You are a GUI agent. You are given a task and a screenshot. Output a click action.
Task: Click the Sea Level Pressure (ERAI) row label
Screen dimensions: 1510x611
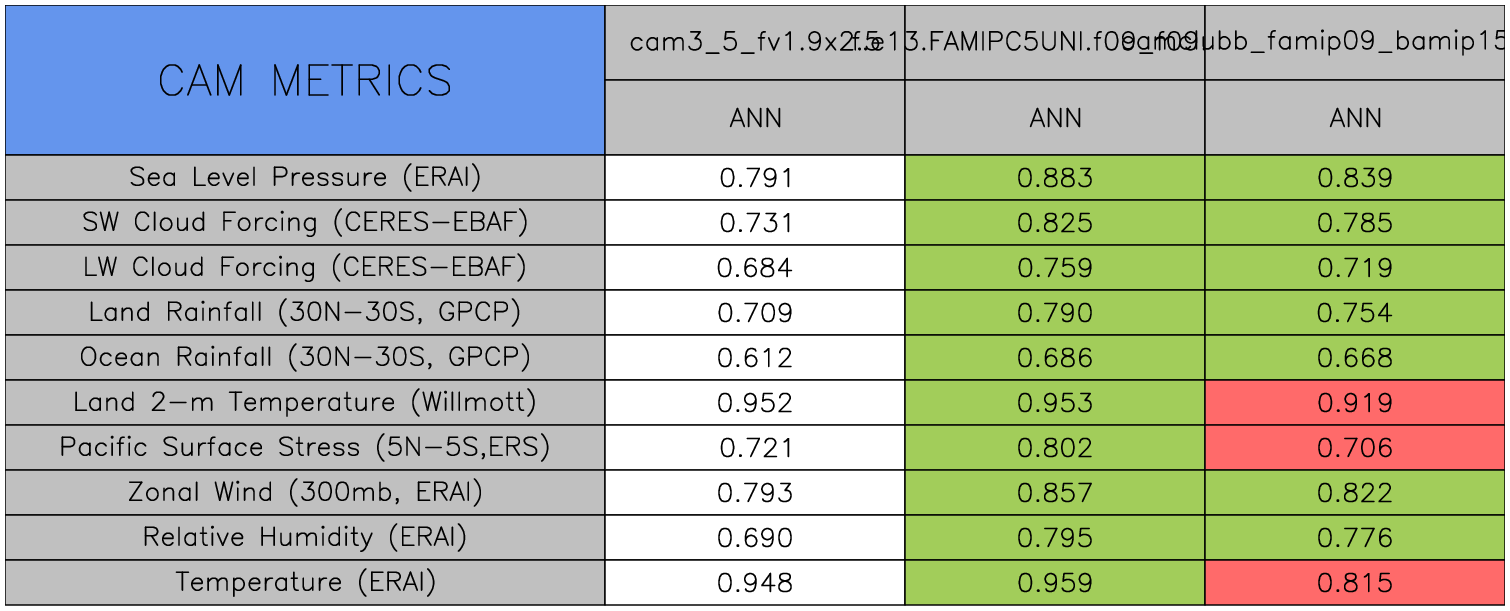pos(305,178)
